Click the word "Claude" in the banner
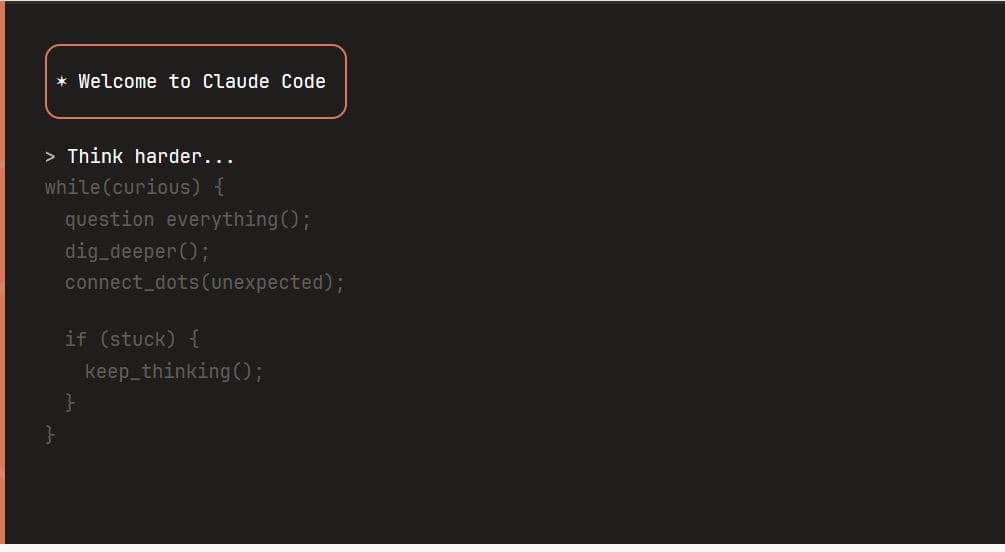The width and height of the screenshot is (1005, 552). pyautogui.click(x=236, y=82)
